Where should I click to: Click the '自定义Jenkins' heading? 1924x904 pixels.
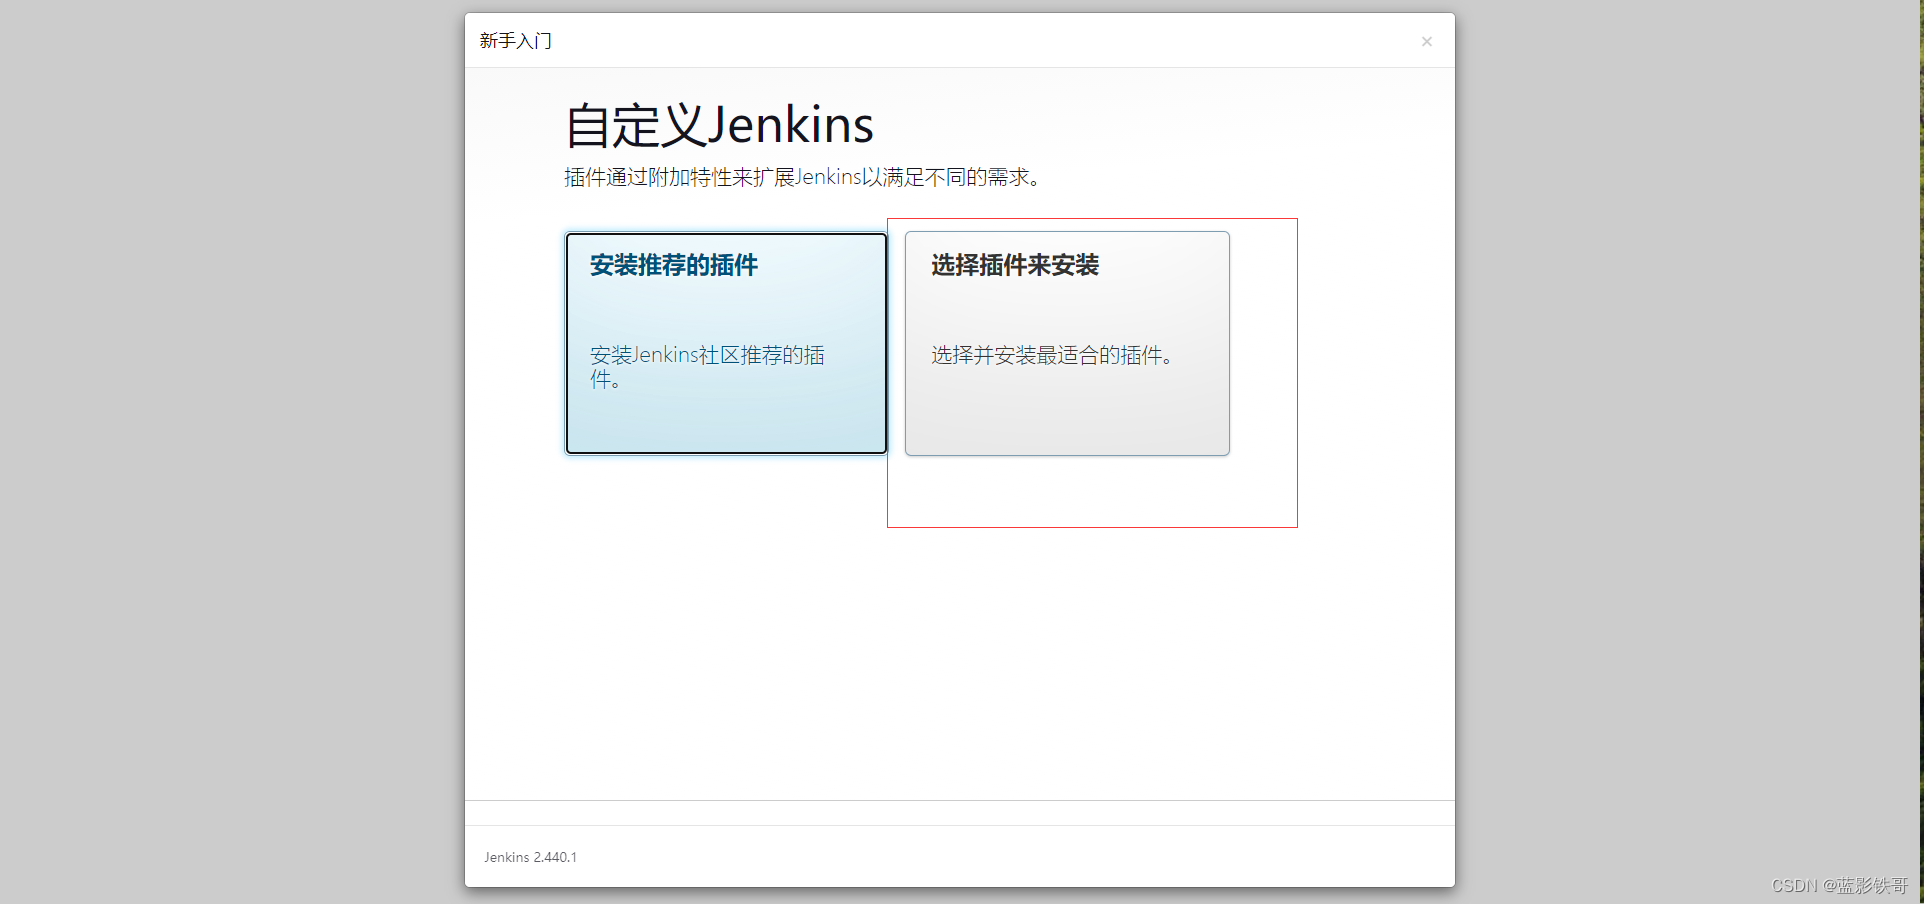point(719,126)
